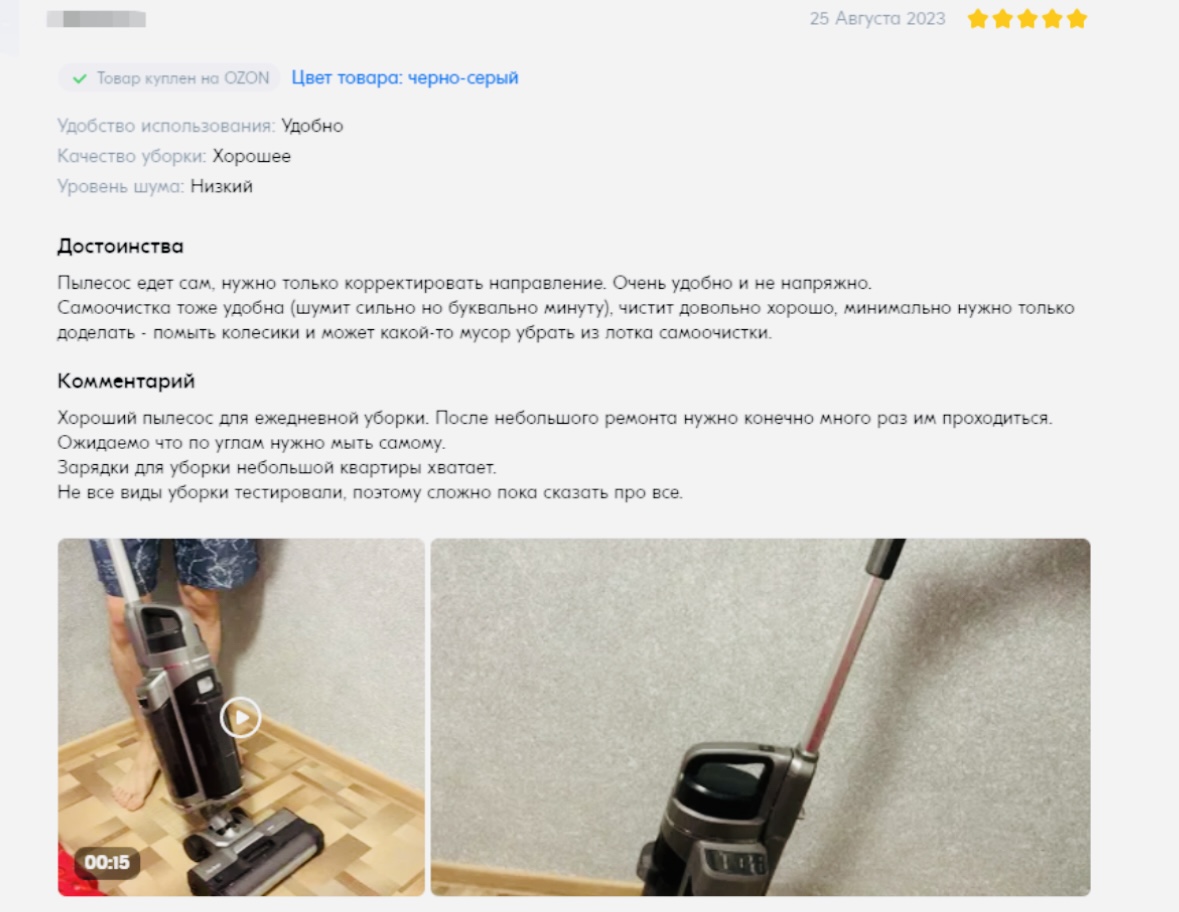The height and width of the screenshot is (912, 1179).
Task: Click the 'Достоинства' heading
Action: pyautogui.click(x=120, y=247)
